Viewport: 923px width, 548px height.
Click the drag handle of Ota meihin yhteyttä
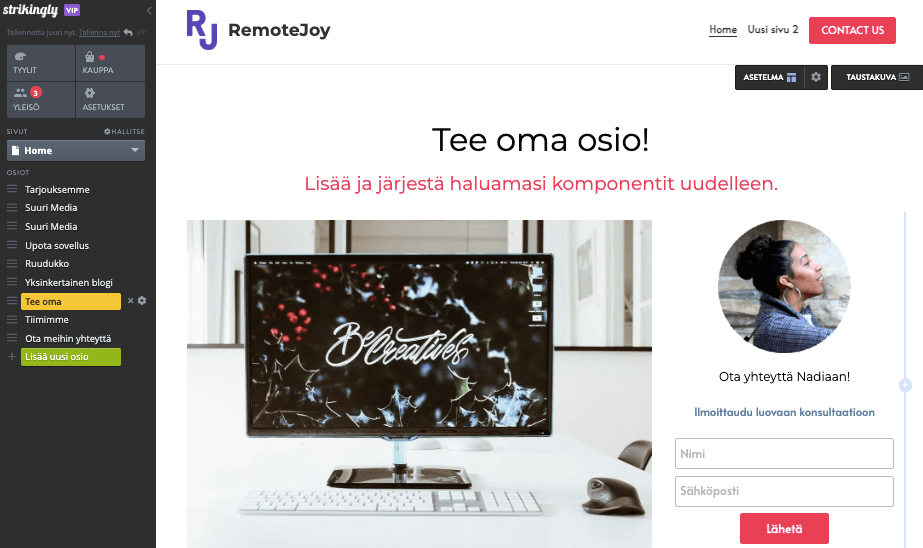click(12, 338)
